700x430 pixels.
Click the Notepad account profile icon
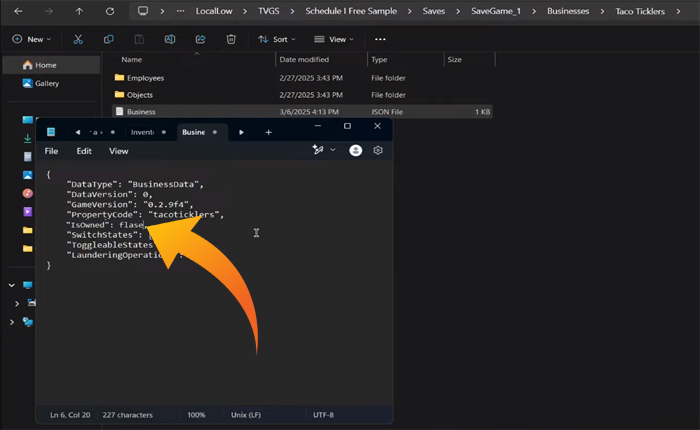(x=355, y=150)
